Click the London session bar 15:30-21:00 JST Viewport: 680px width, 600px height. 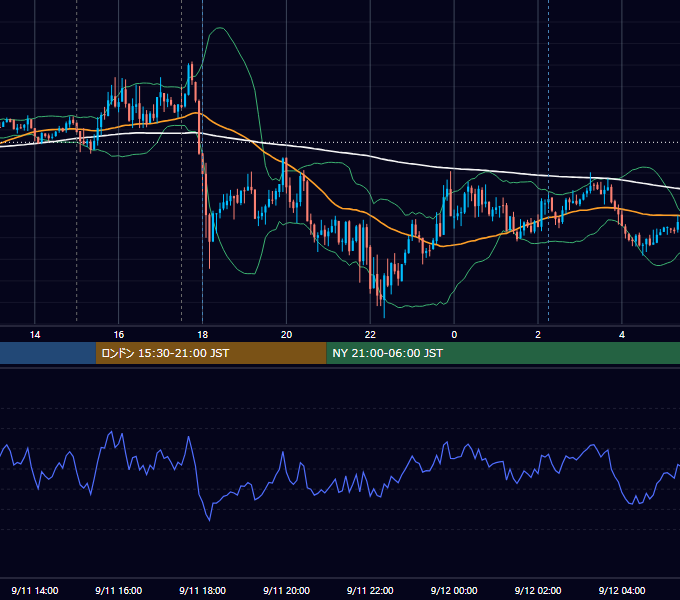tap(211, 353)
